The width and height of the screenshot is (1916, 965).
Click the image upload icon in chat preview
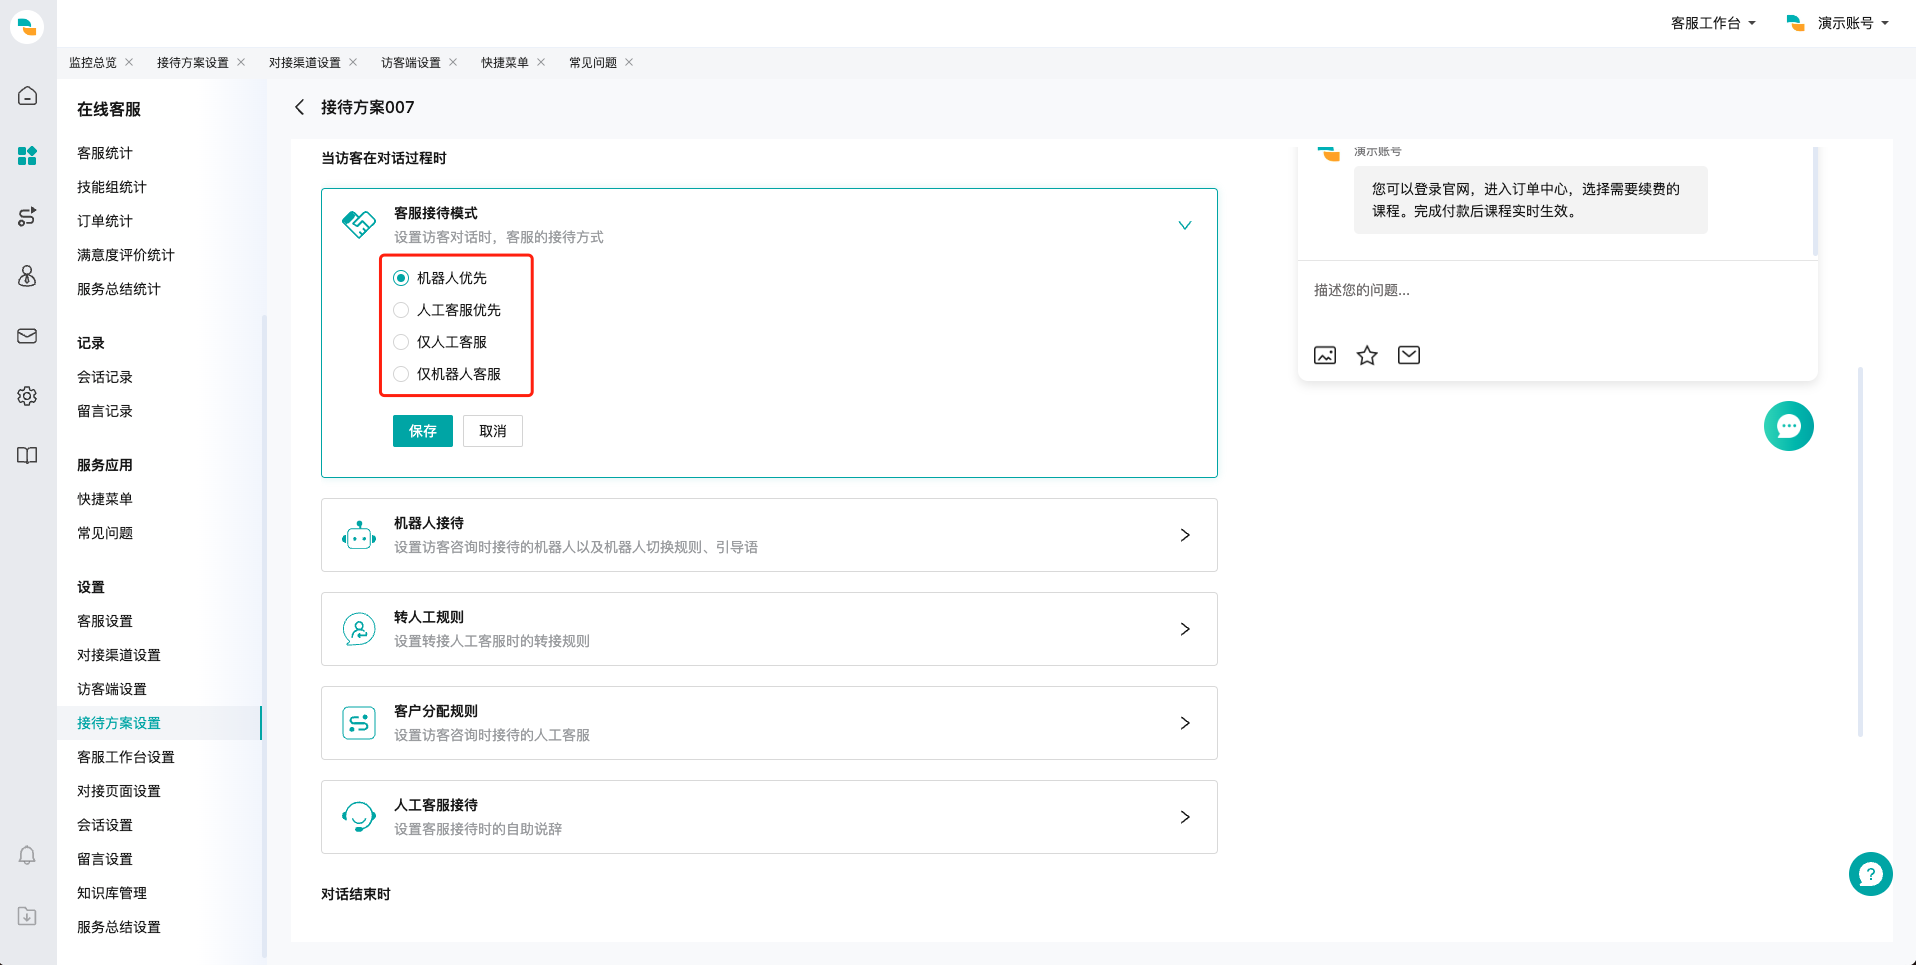coord(1325,355)
